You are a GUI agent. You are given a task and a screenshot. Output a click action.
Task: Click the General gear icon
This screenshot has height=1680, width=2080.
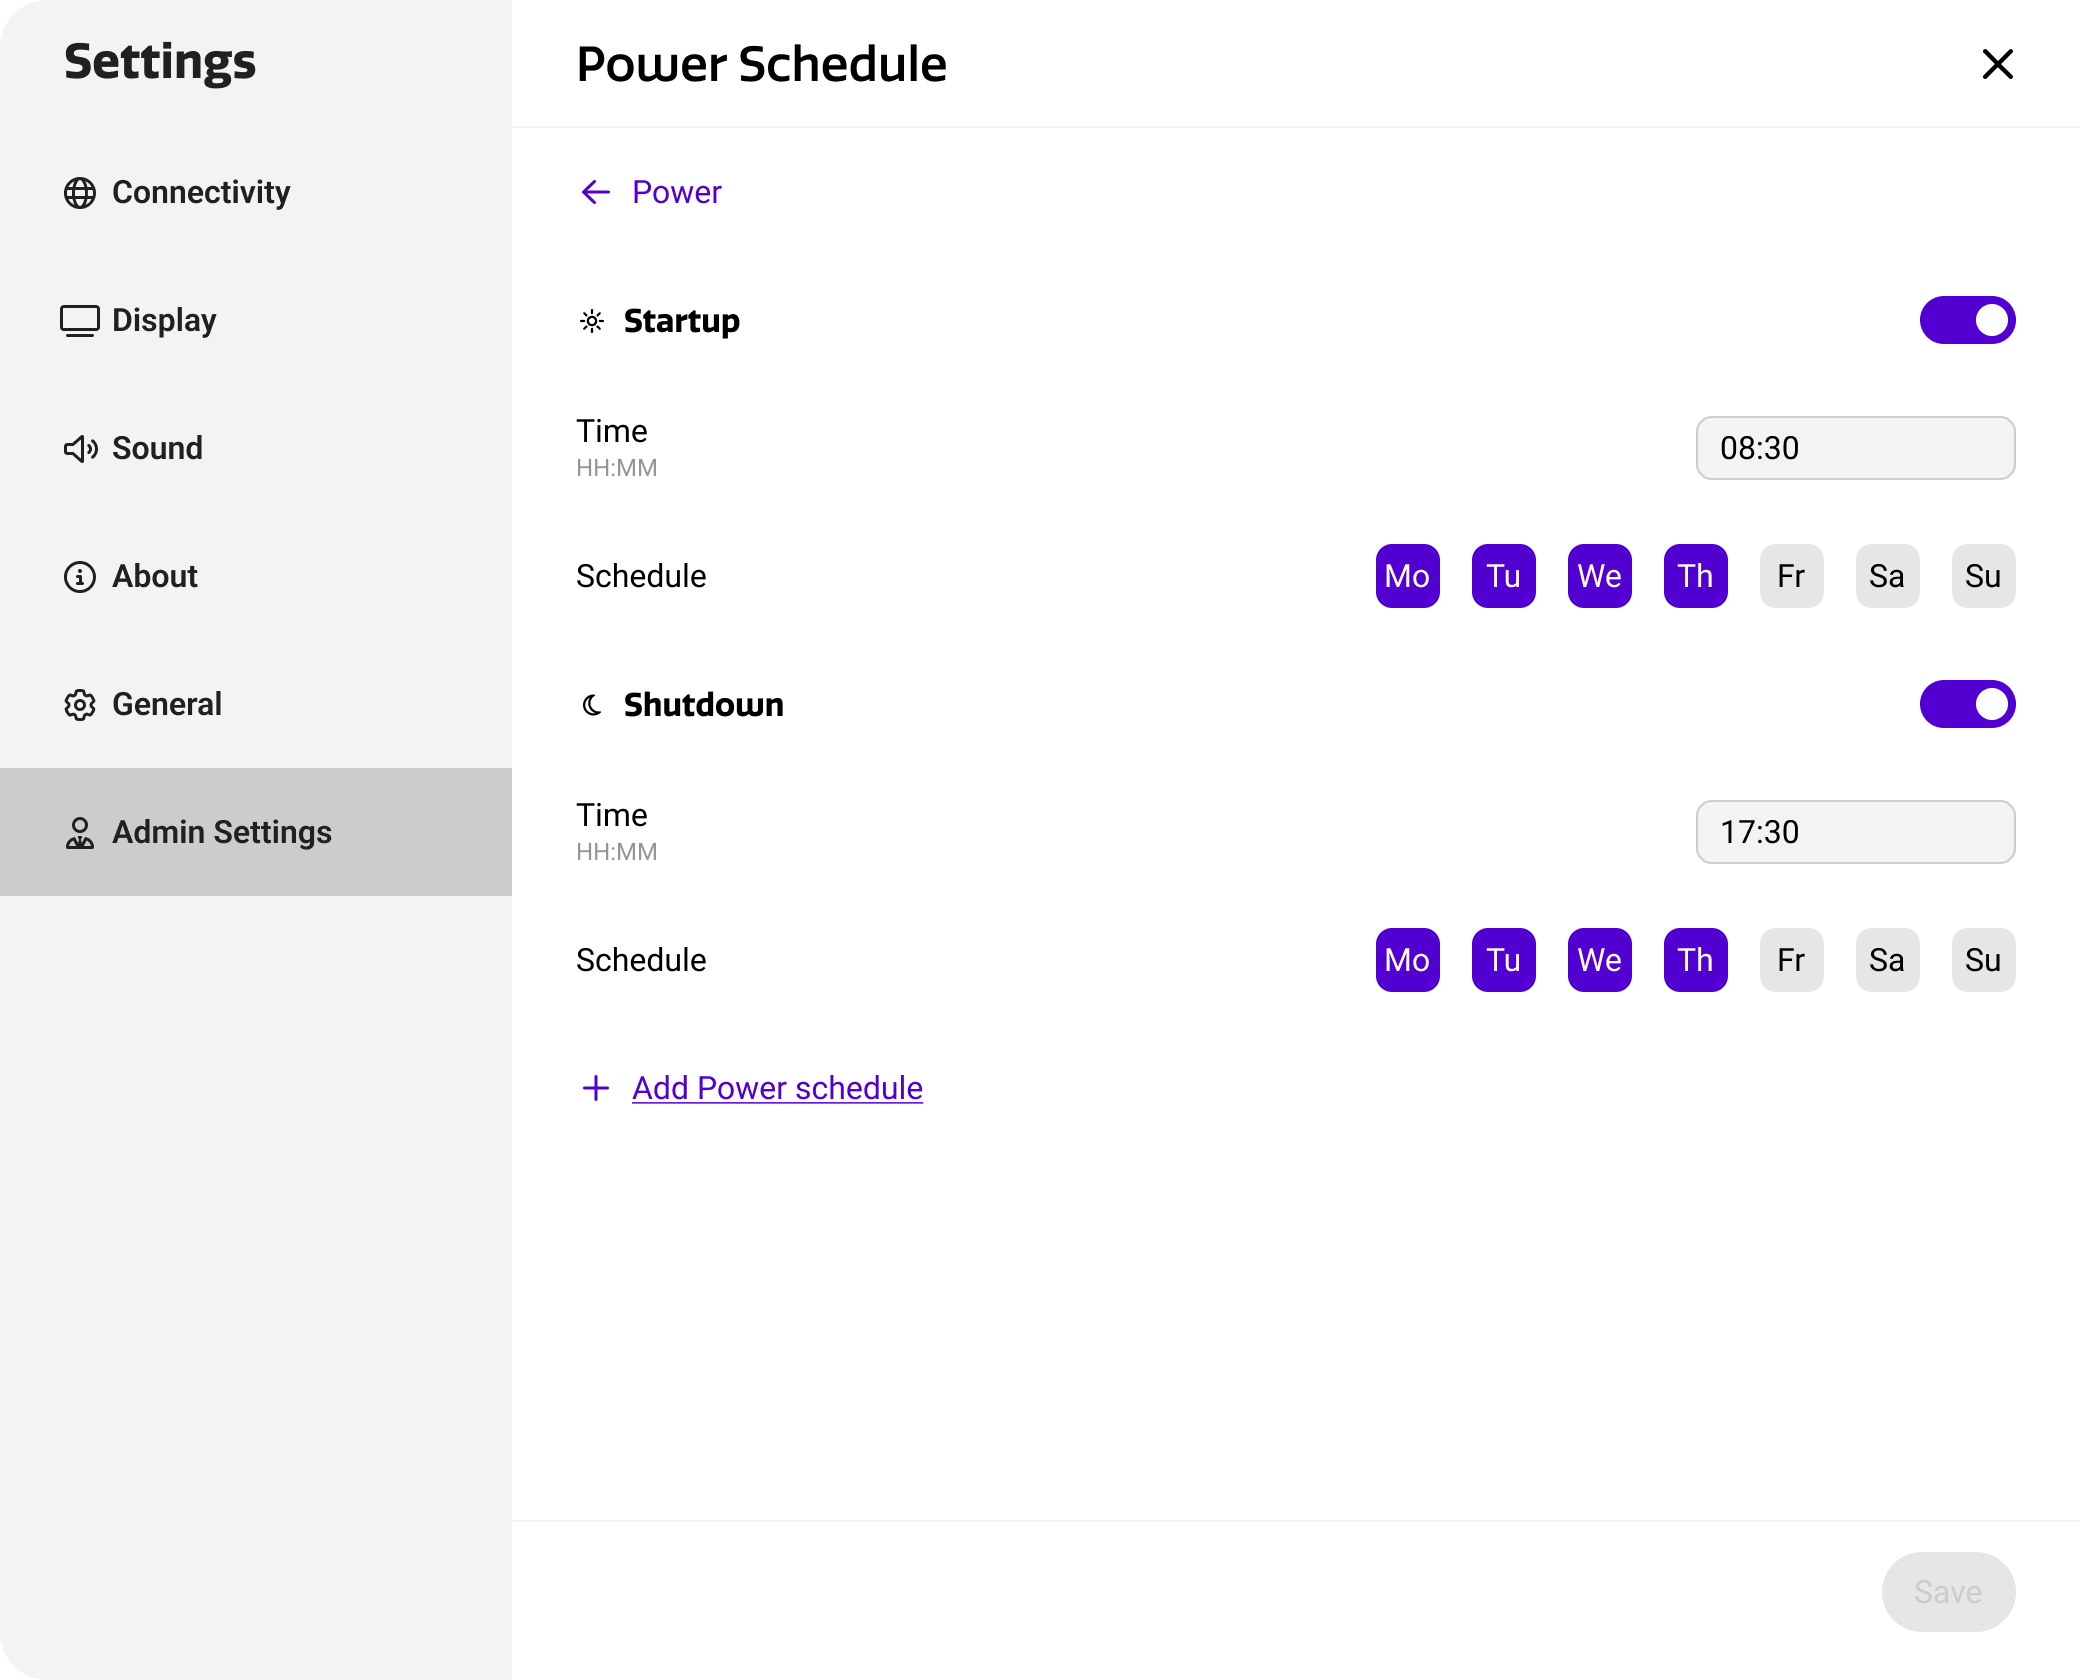[x=80, y=705]
